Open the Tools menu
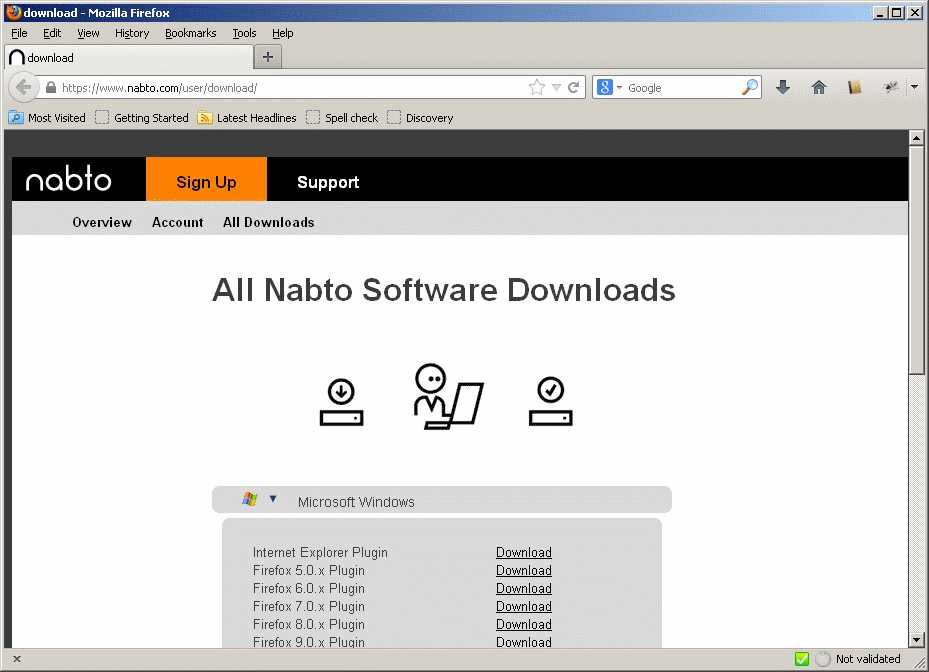This screenshot has height=672, width=929. coord(244,33)
